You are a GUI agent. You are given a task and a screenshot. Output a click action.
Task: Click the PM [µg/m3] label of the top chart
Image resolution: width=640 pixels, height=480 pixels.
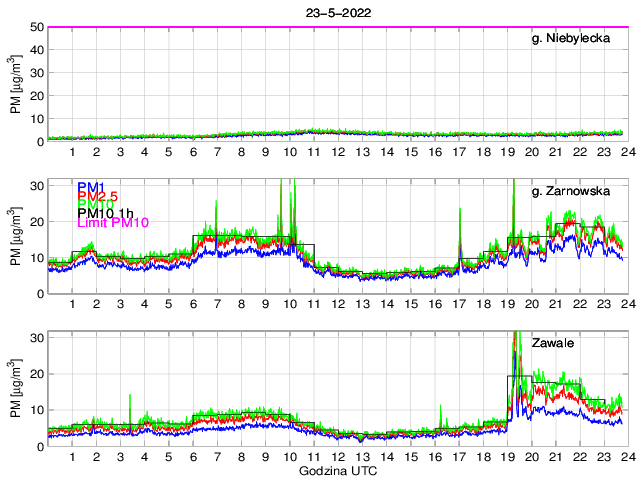[15, 84]
